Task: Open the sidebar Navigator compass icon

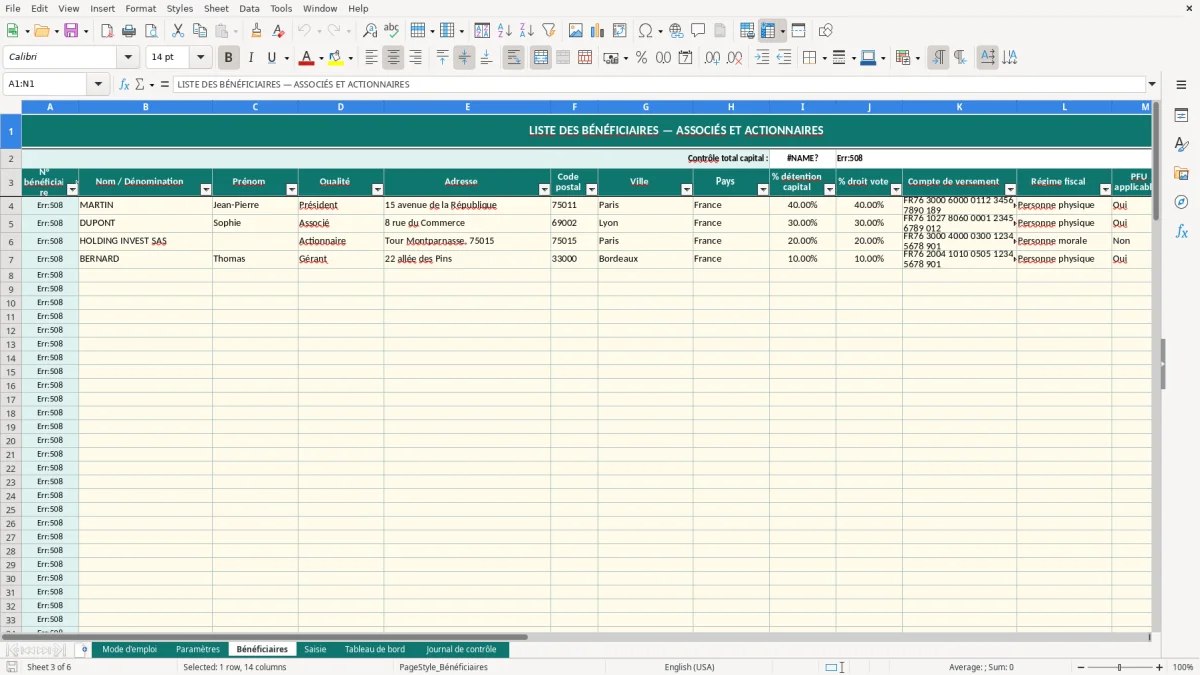Action: (1181, 202)
